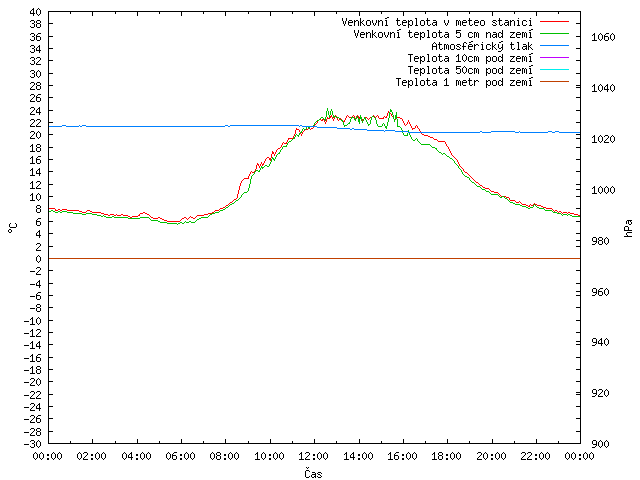Click the '10:00' time axis label
Viewport: 640px width, 480px height.
pyautogui.click(x=269, y=456)
